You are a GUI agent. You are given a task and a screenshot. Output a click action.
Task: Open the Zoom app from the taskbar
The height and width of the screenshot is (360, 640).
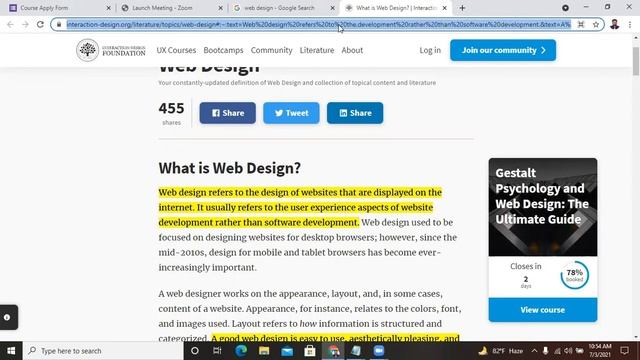click(x=379, y=351)
